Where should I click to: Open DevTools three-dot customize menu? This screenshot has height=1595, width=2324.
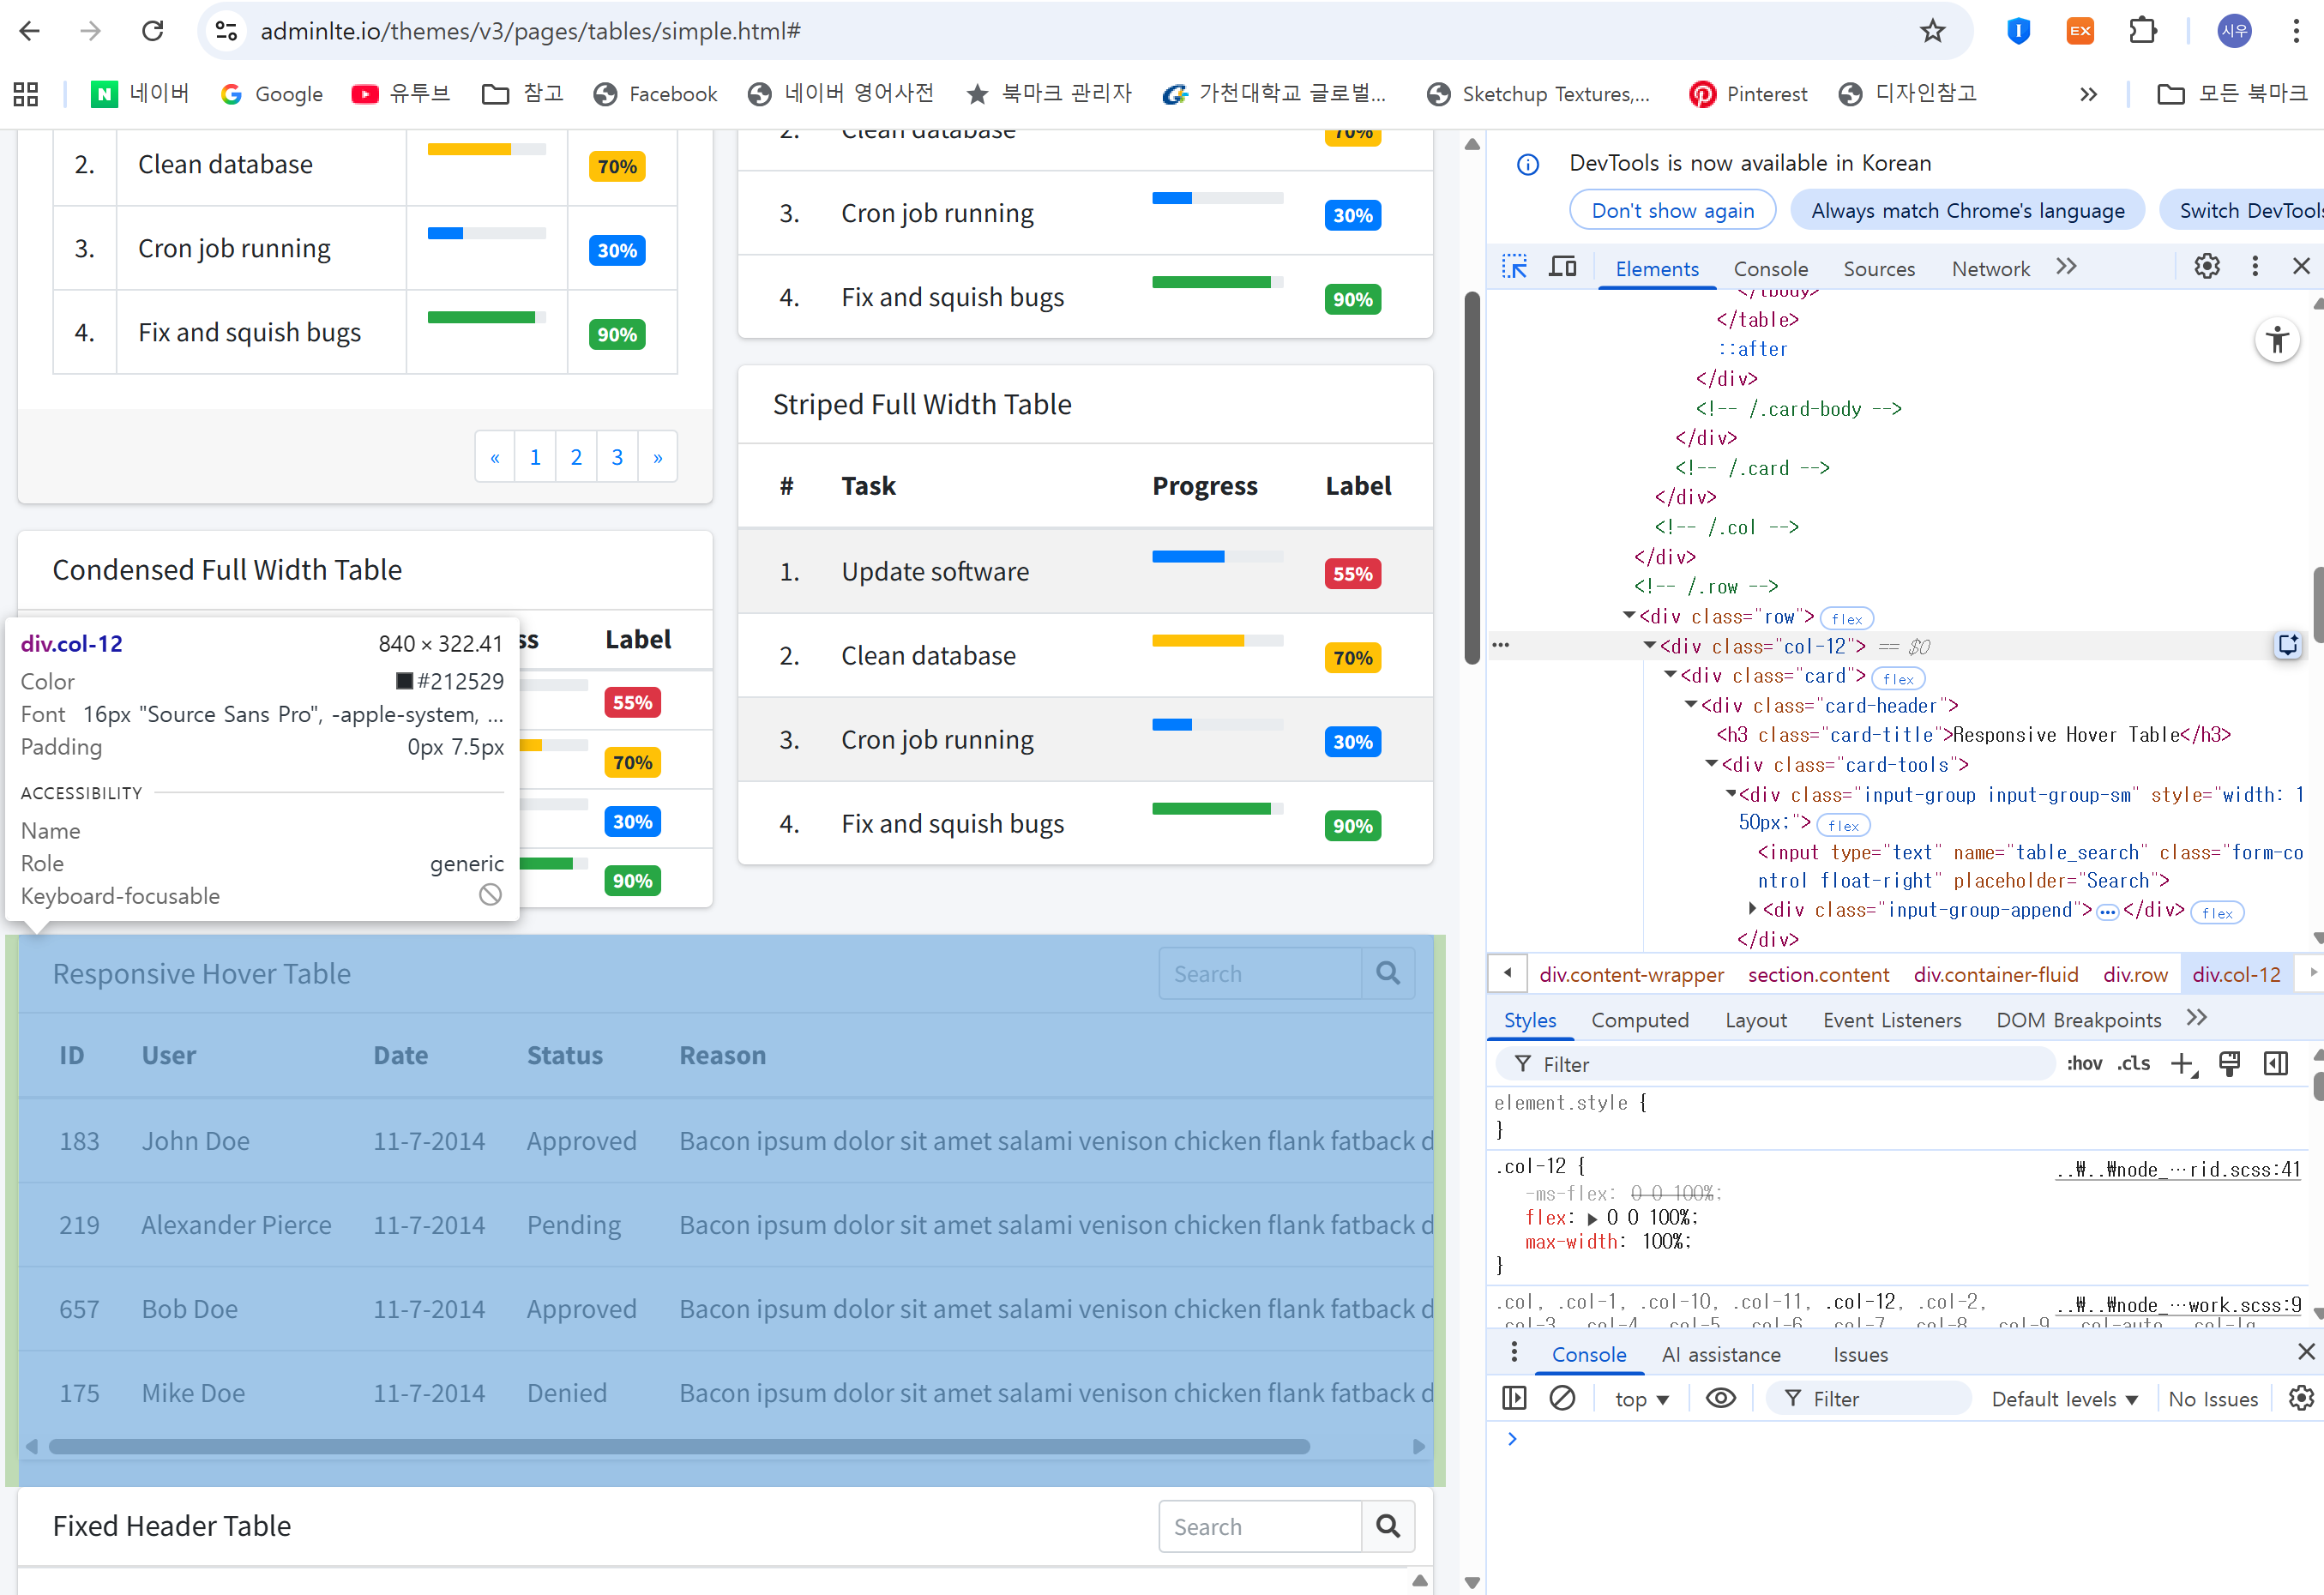tap(2255, 266)
